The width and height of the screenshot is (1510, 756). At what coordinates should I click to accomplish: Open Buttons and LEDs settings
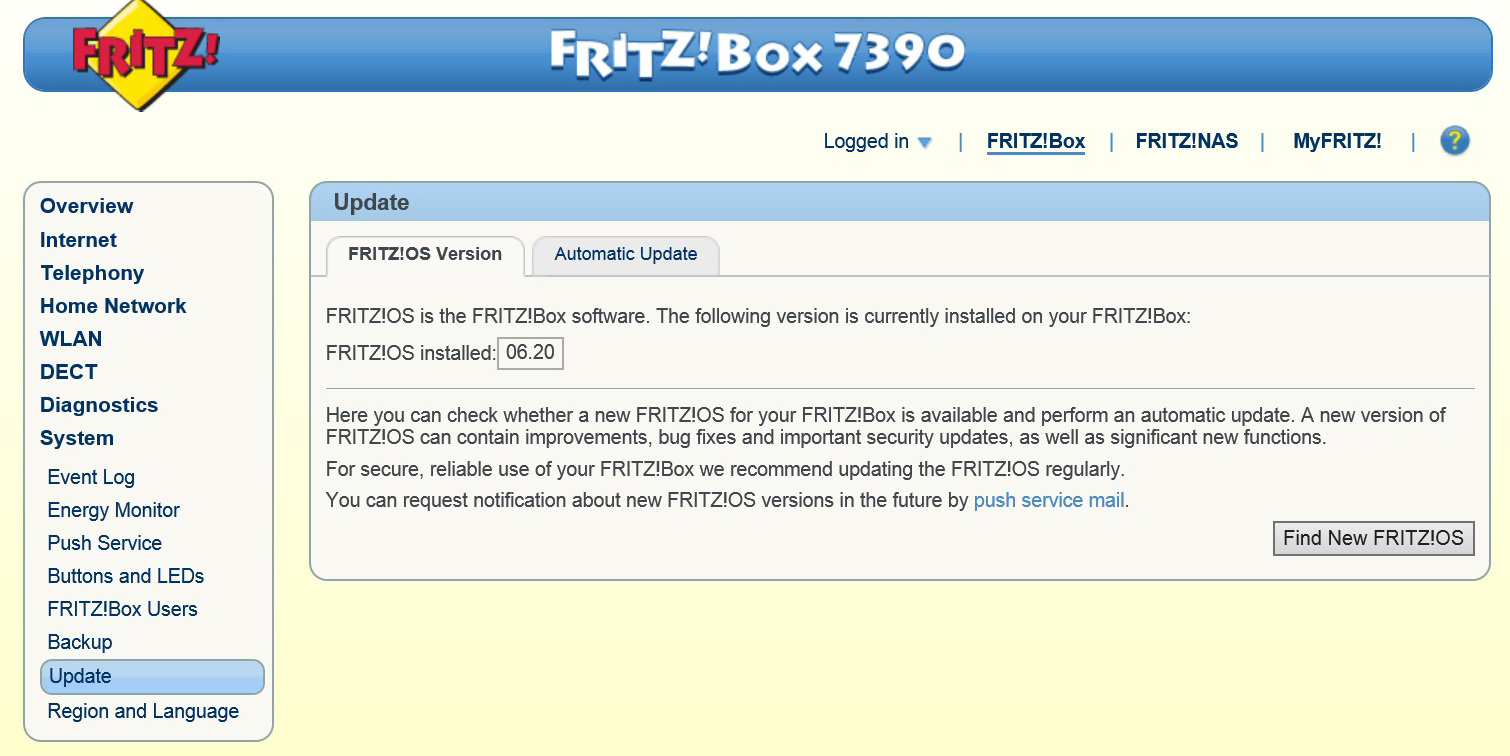(125, 576)
